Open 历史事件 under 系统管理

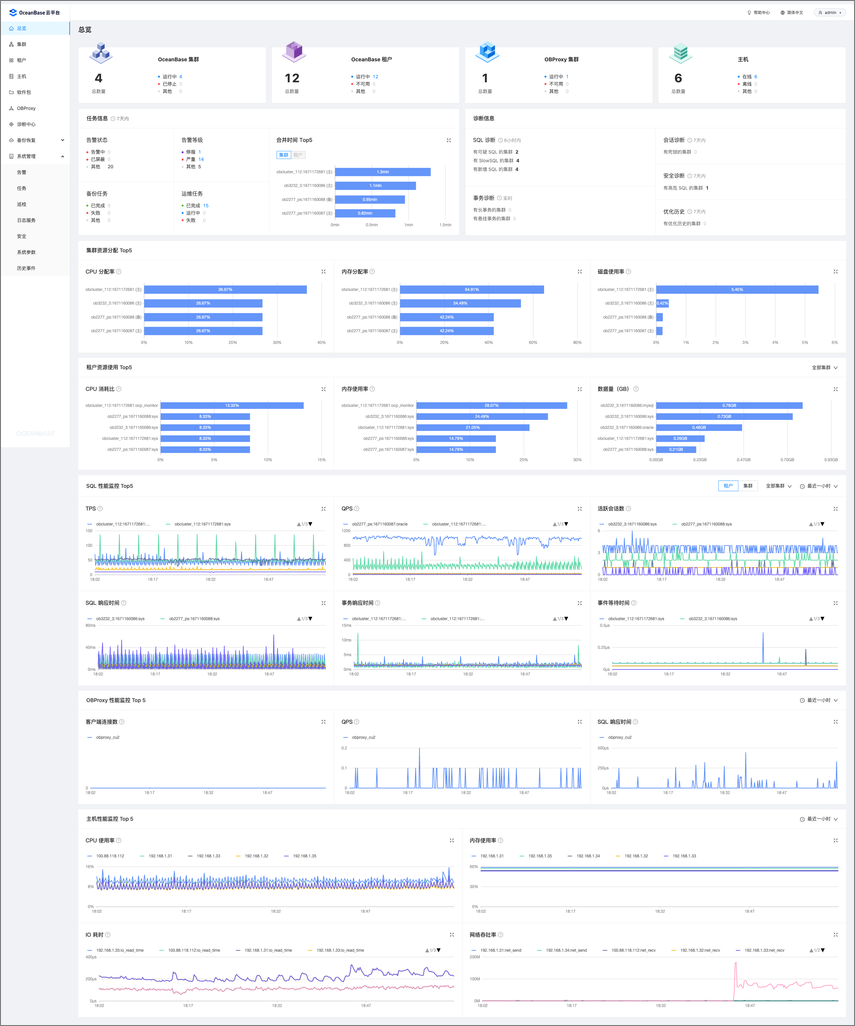[26, 268]
